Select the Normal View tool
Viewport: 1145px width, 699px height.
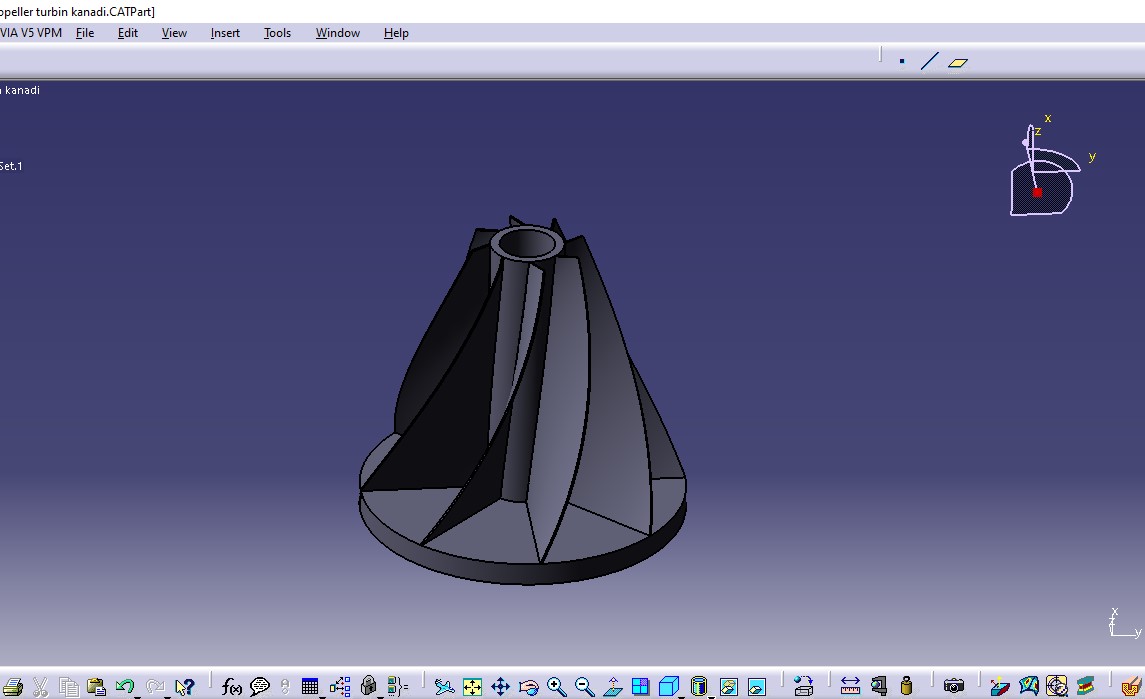613,687
